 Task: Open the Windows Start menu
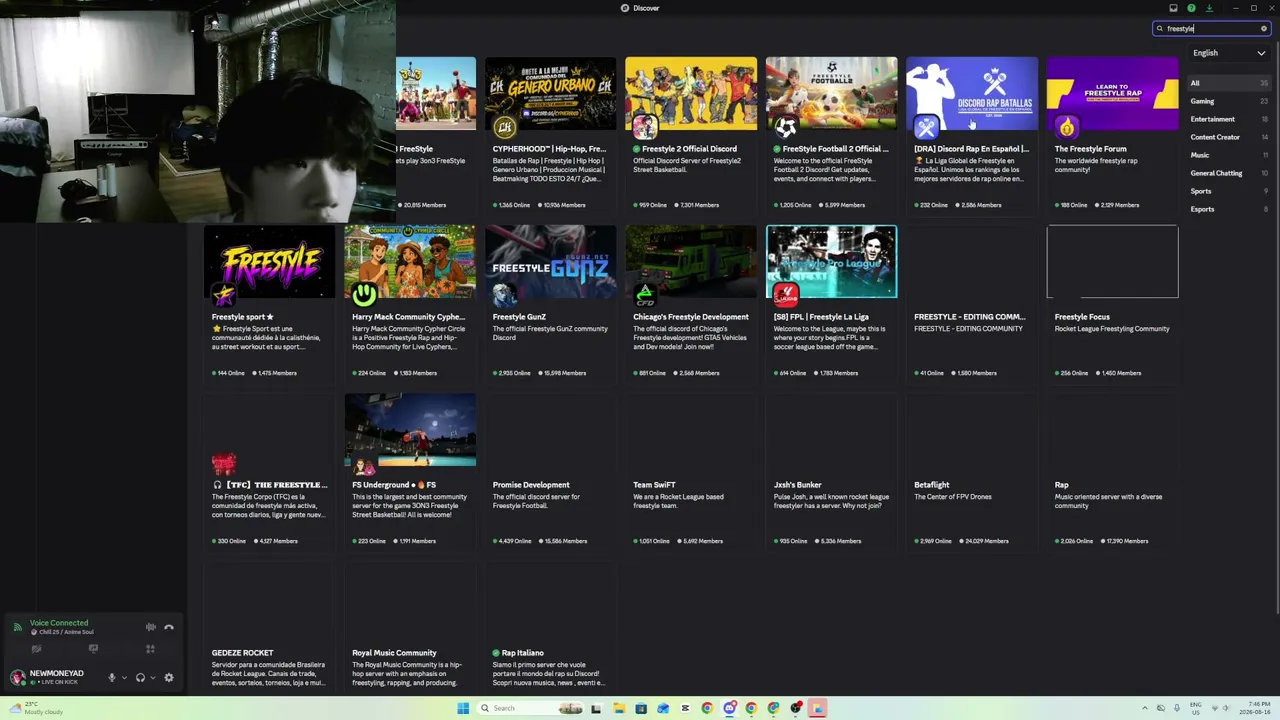463,709
